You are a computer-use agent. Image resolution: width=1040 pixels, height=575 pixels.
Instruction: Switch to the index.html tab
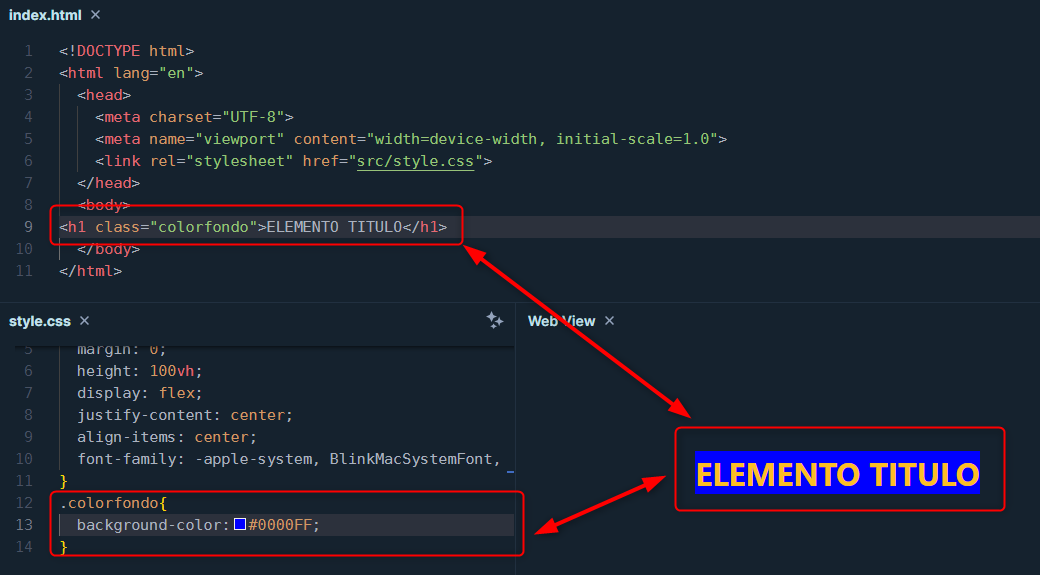coord(44,15)
